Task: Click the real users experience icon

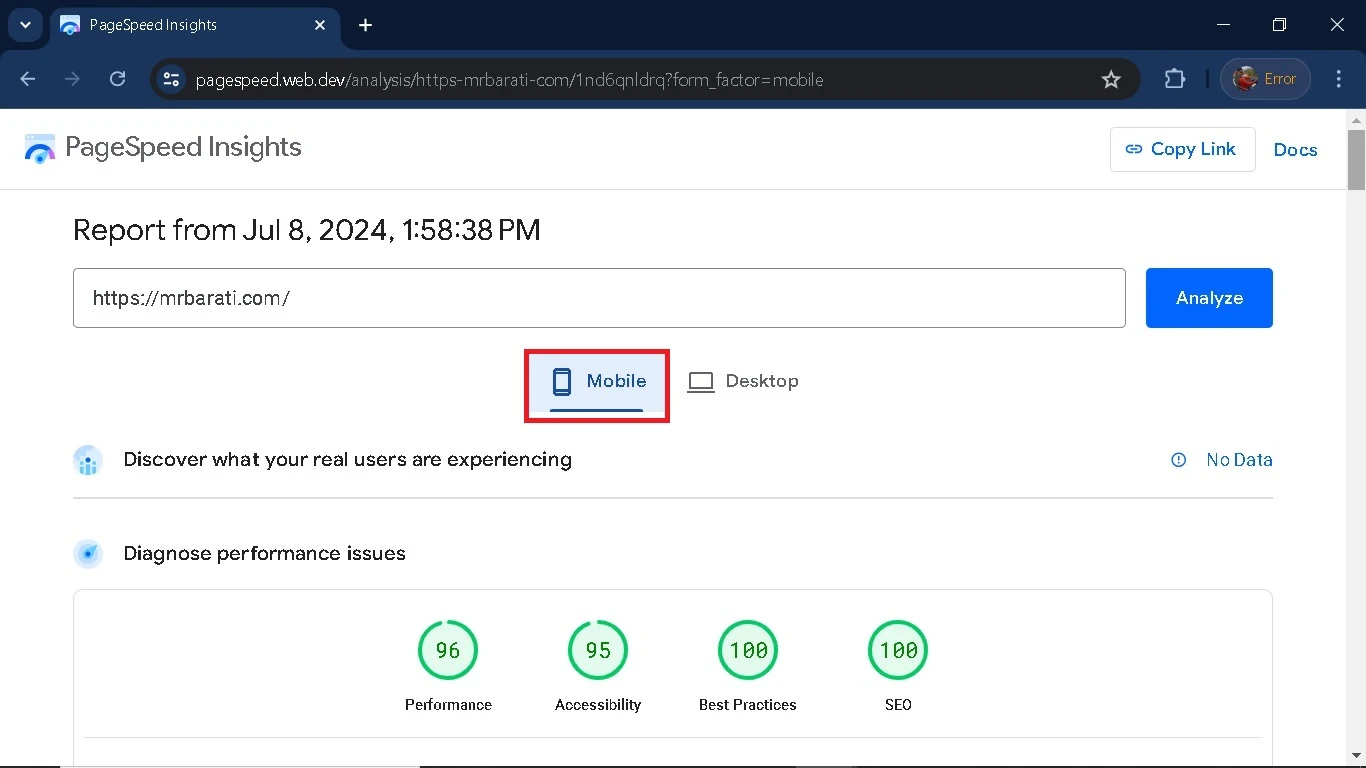Action: 88,460
